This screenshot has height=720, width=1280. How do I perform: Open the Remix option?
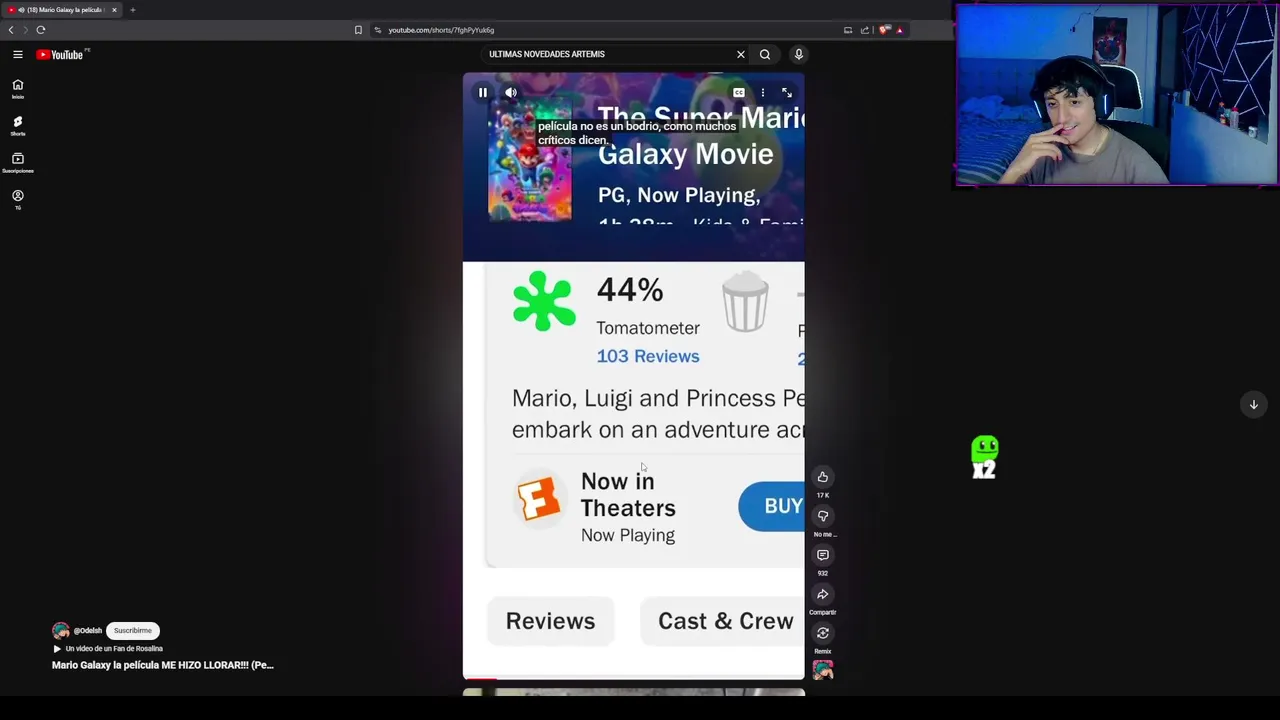(823, 633)
